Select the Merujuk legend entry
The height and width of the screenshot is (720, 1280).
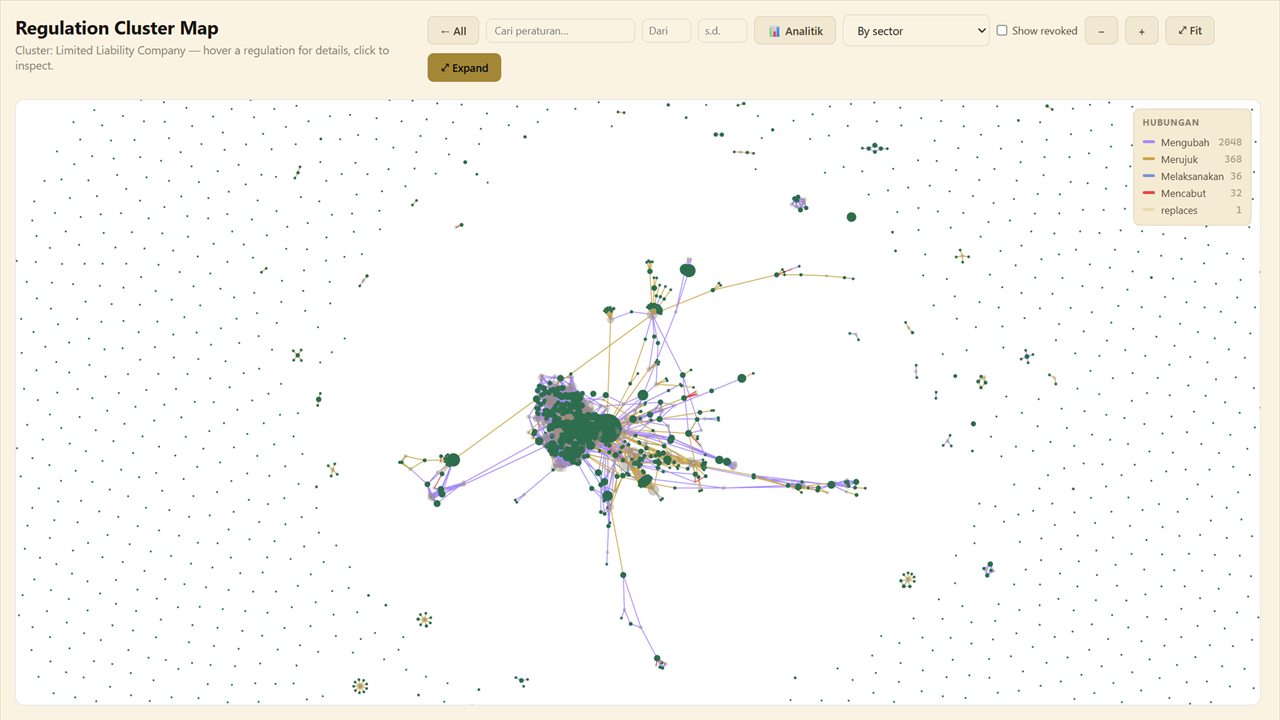coord(1192,160)
